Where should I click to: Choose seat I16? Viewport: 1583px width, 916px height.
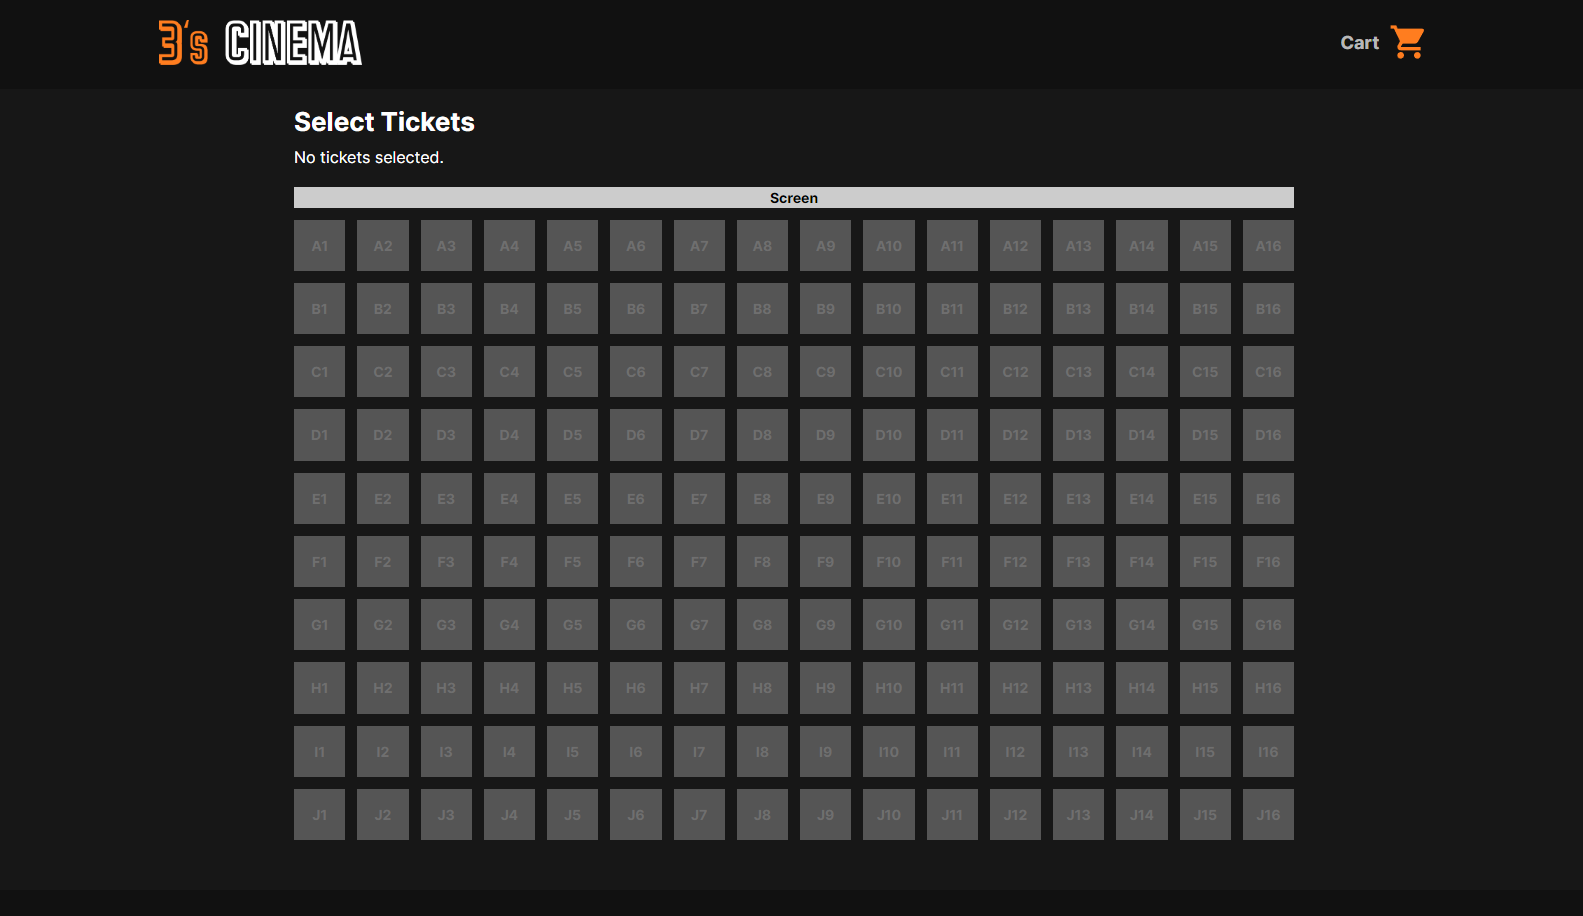1268,752
